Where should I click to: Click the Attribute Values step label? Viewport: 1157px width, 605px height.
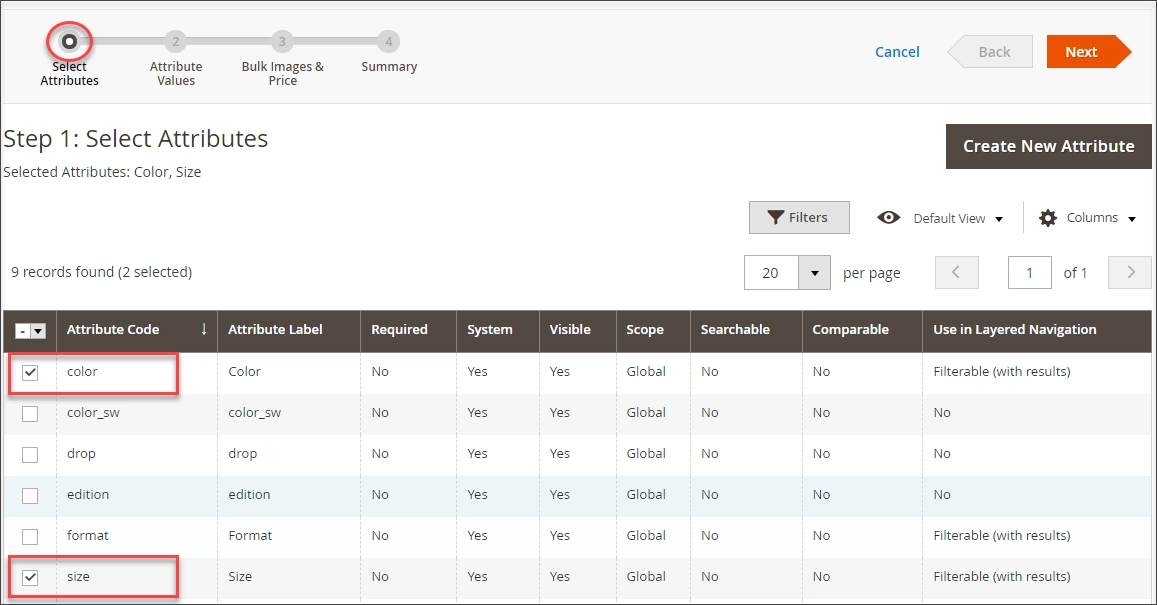(x=176, y=73)
